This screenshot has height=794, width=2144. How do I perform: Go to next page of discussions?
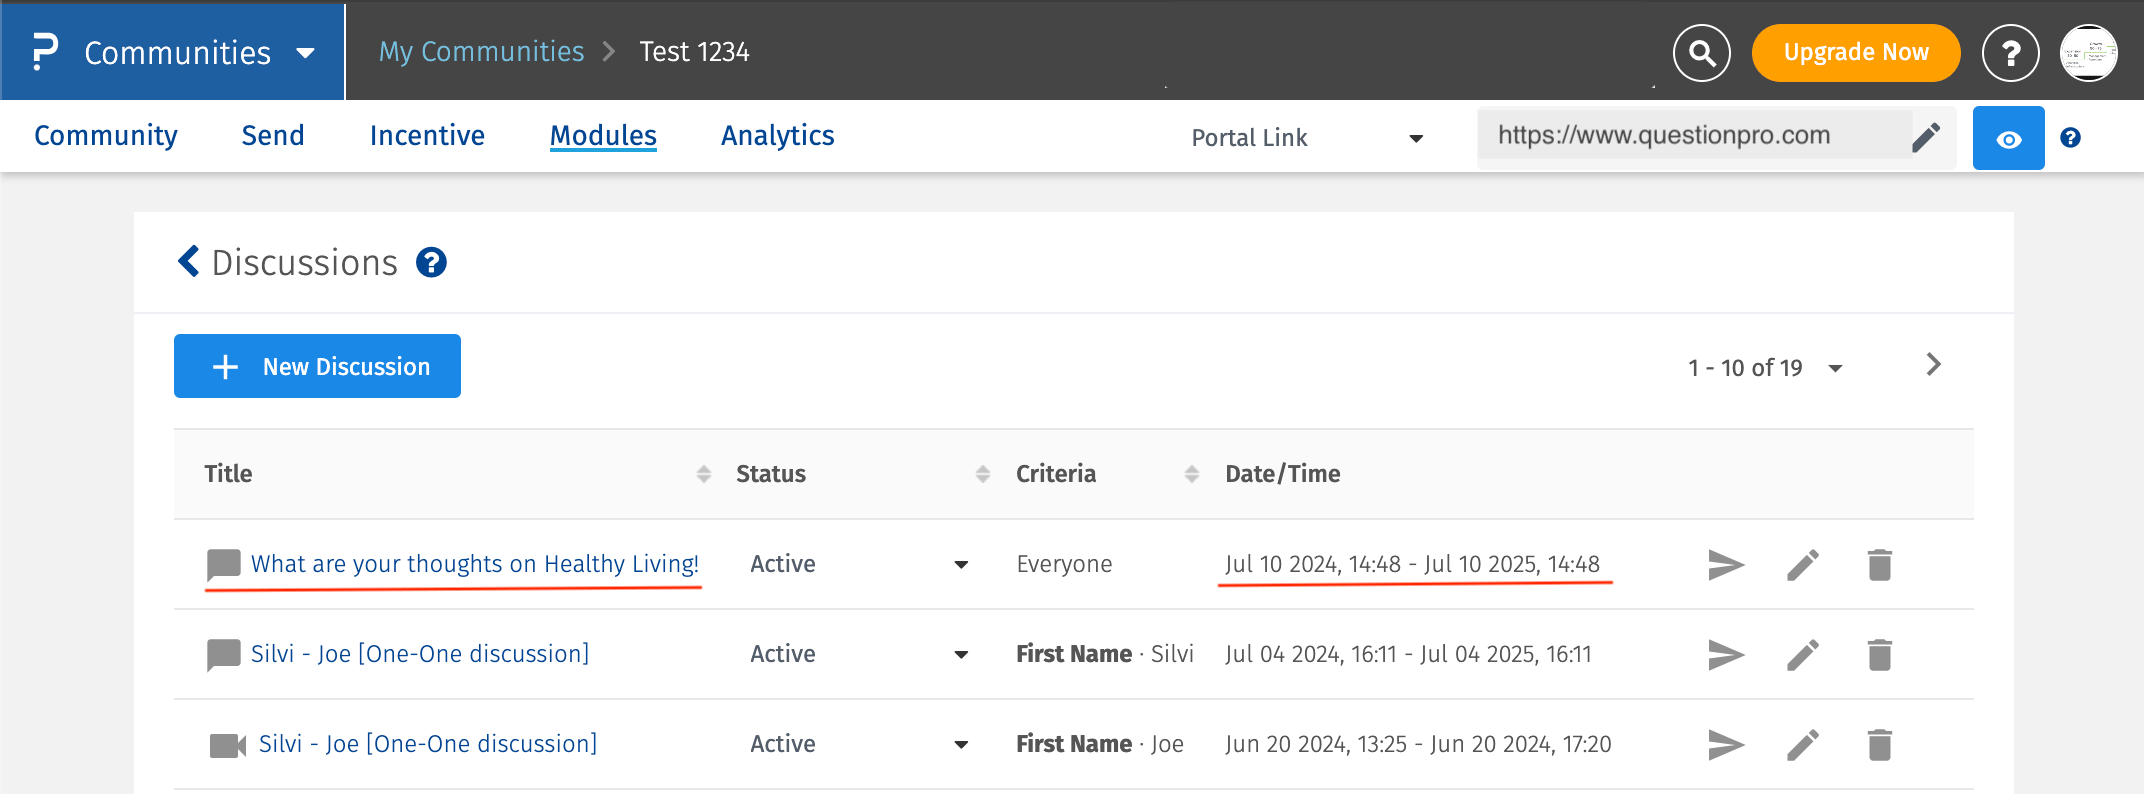click(x=1933, y=365)
